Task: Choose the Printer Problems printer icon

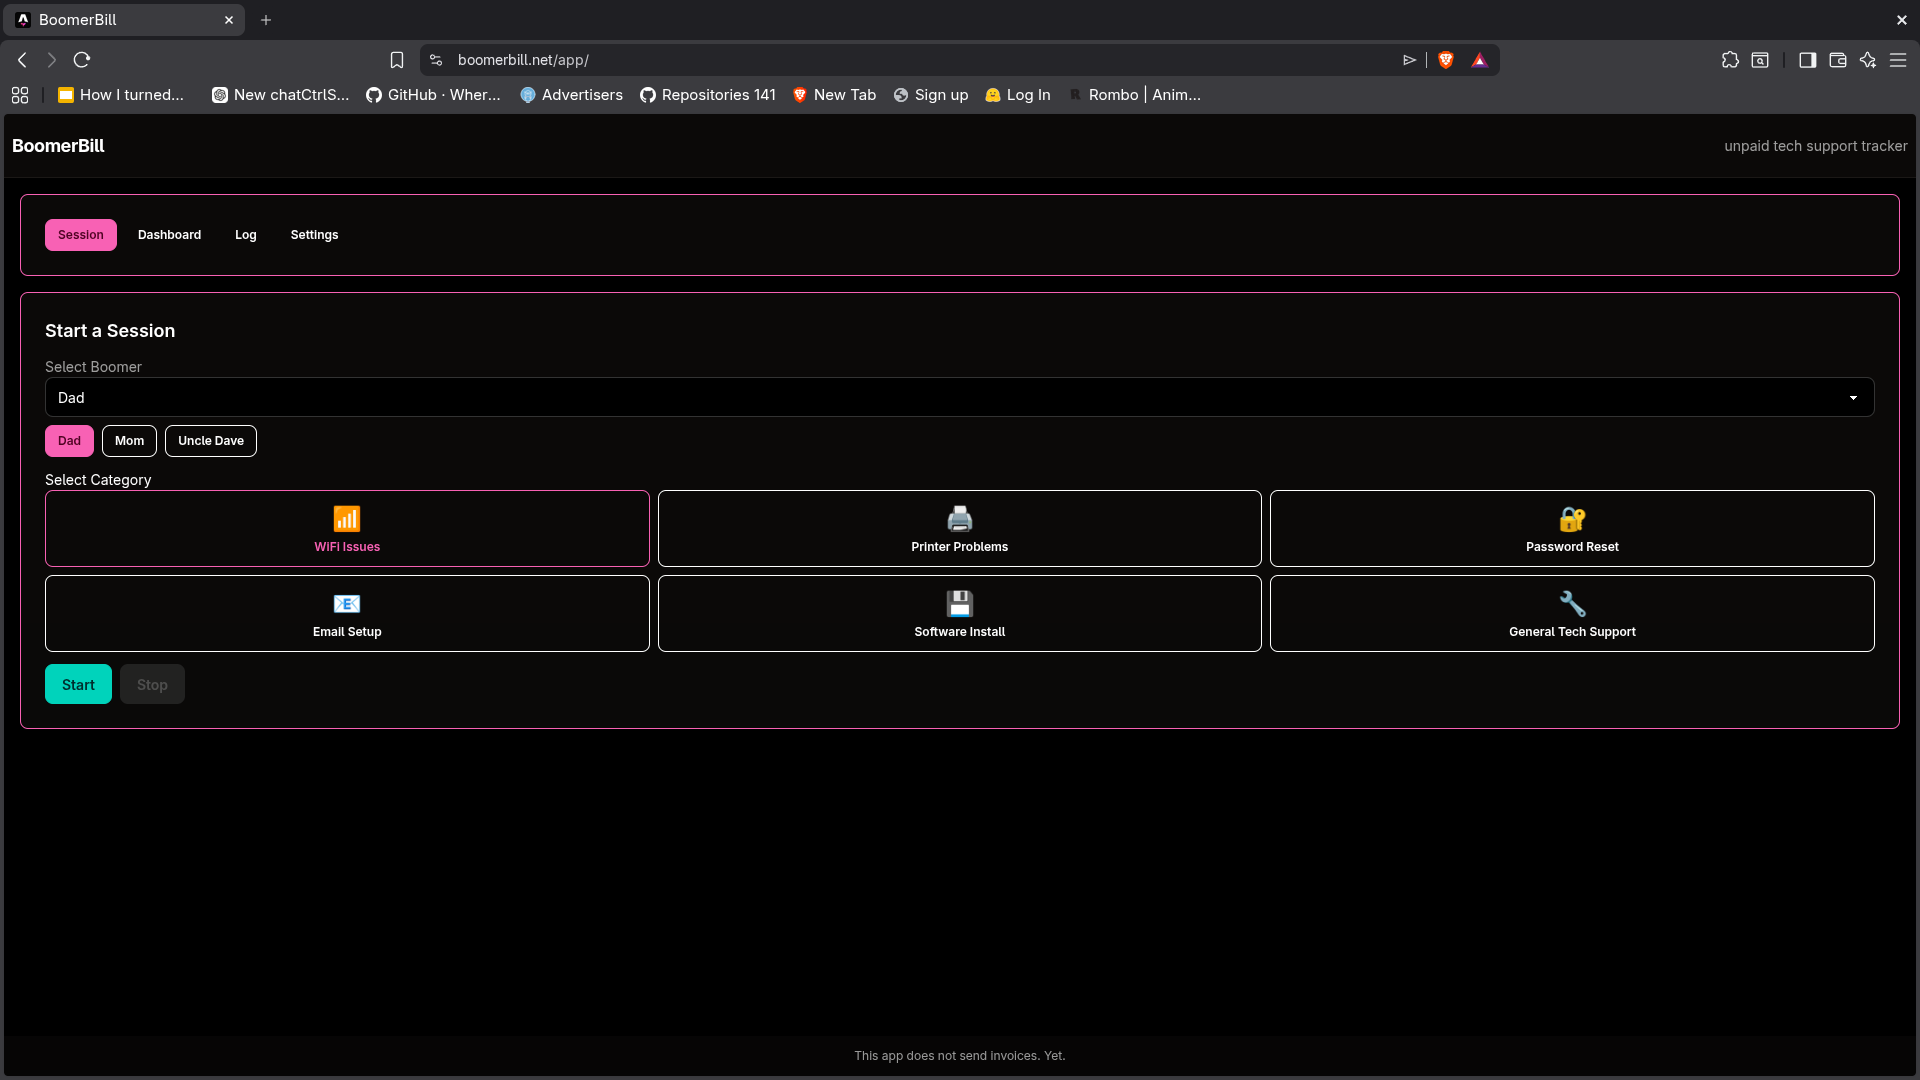Action: [959, 519]
